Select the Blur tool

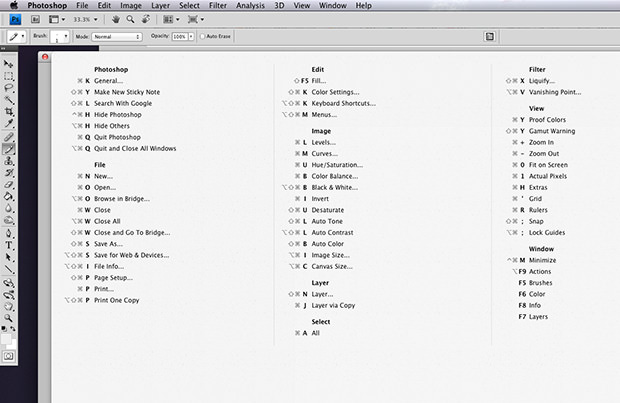pos(8,208)
